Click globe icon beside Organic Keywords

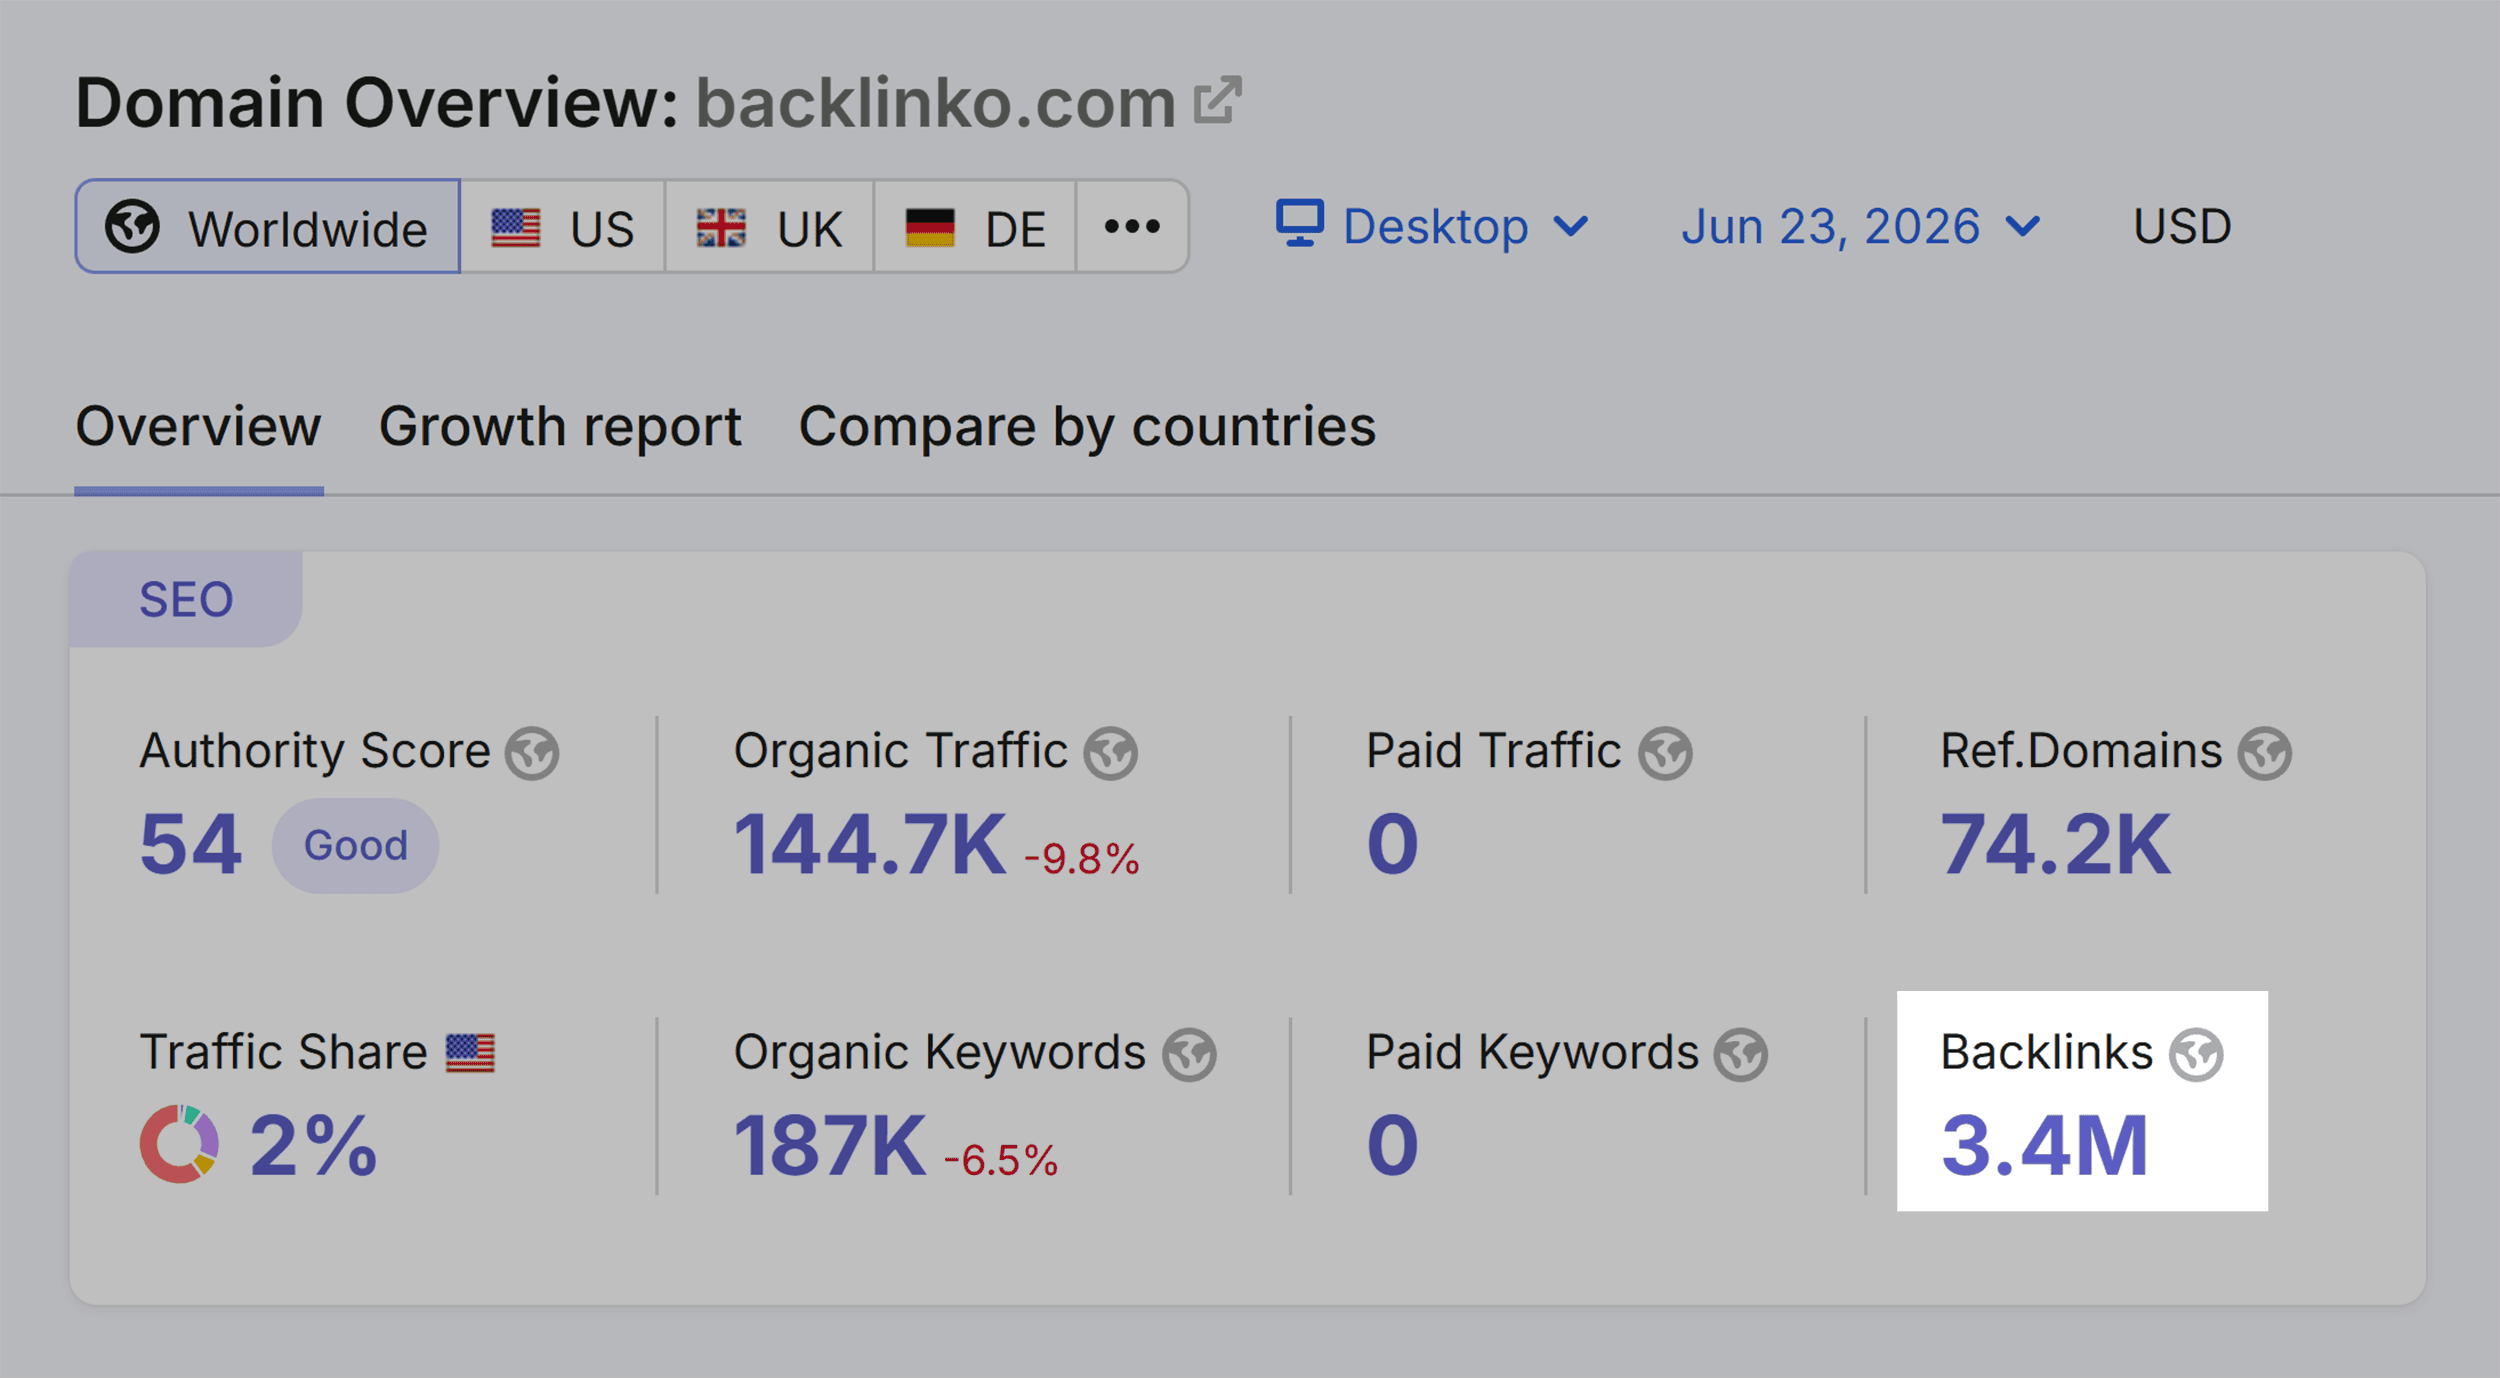1189,1055
